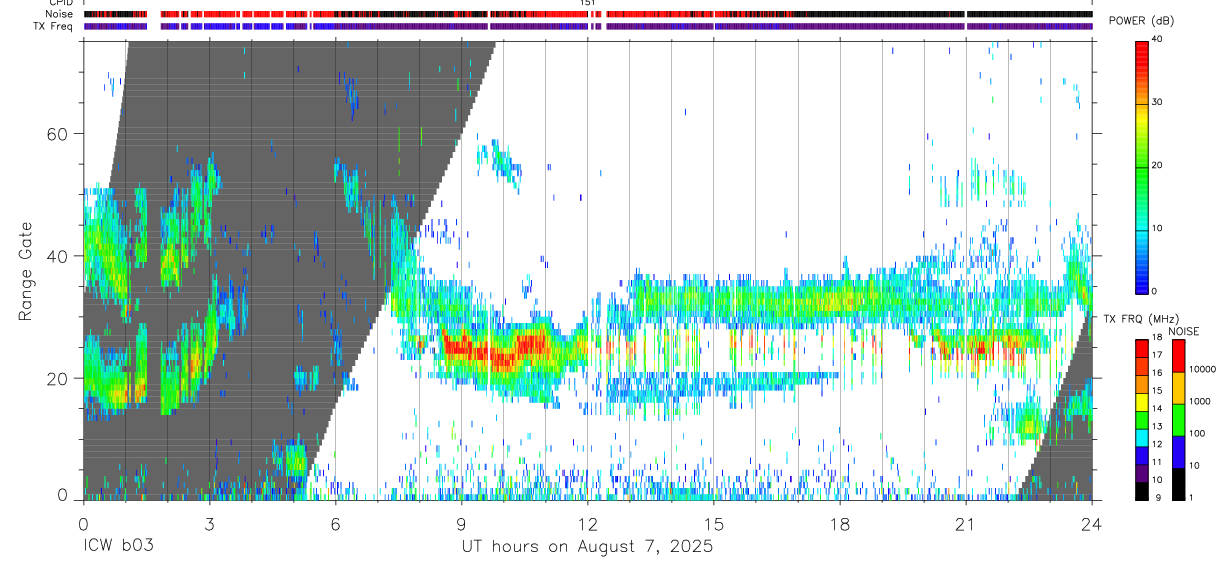Viewport: 1228px width, 567px height.
Task: Click the "1000" value on the NOISE scale
Action: [x=1199, y=401]
